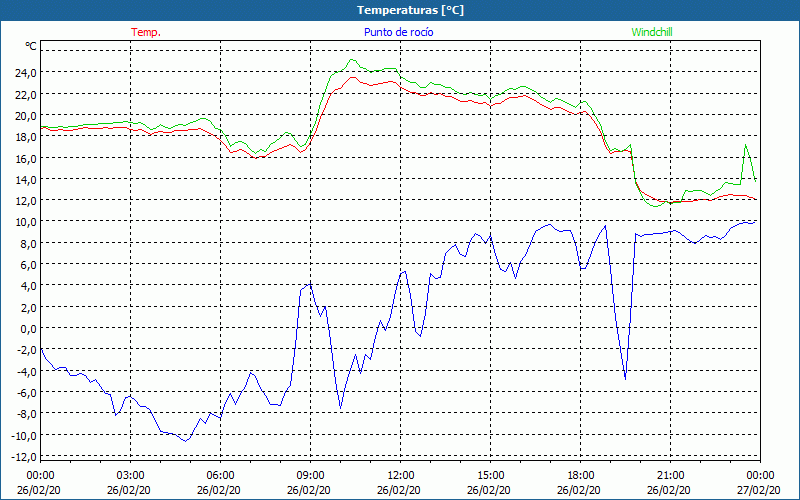Click the -10,0 y-axis value
Image resolution: width=800 pixels, height=500 pixels.
(24, 435)
